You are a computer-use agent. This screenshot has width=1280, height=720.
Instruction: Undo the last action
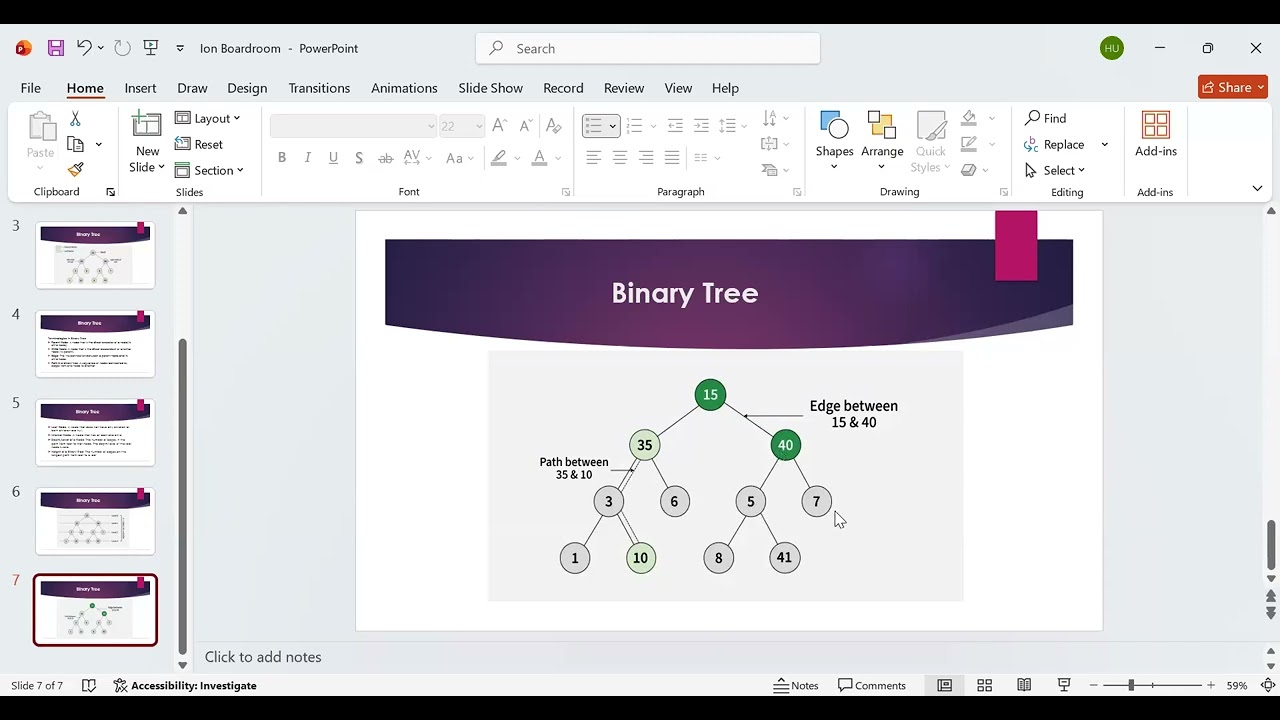coord(84,48)
